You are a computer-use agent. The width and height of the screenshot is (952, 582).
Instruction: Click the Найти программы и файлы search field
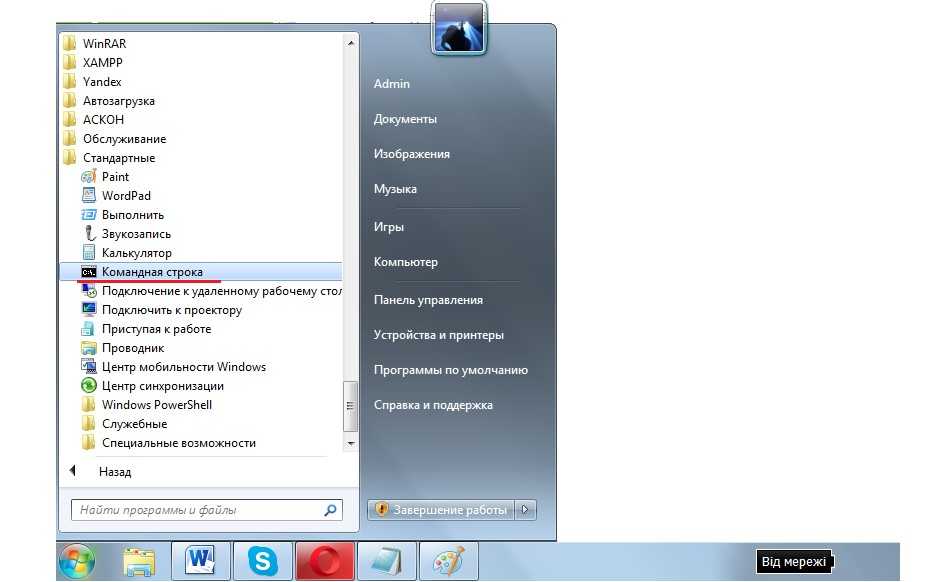(x=198, y=510)
